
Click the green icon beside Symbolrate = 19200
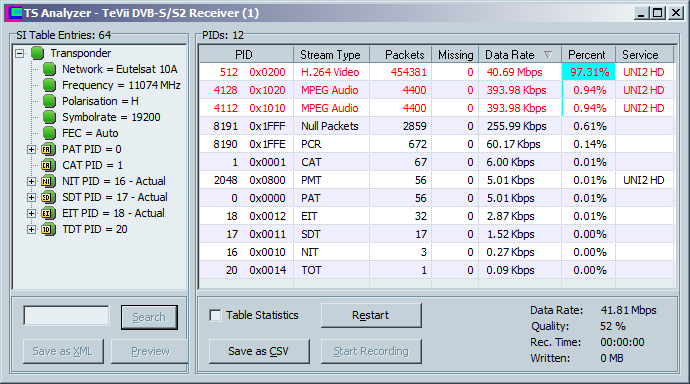point(49,117)
